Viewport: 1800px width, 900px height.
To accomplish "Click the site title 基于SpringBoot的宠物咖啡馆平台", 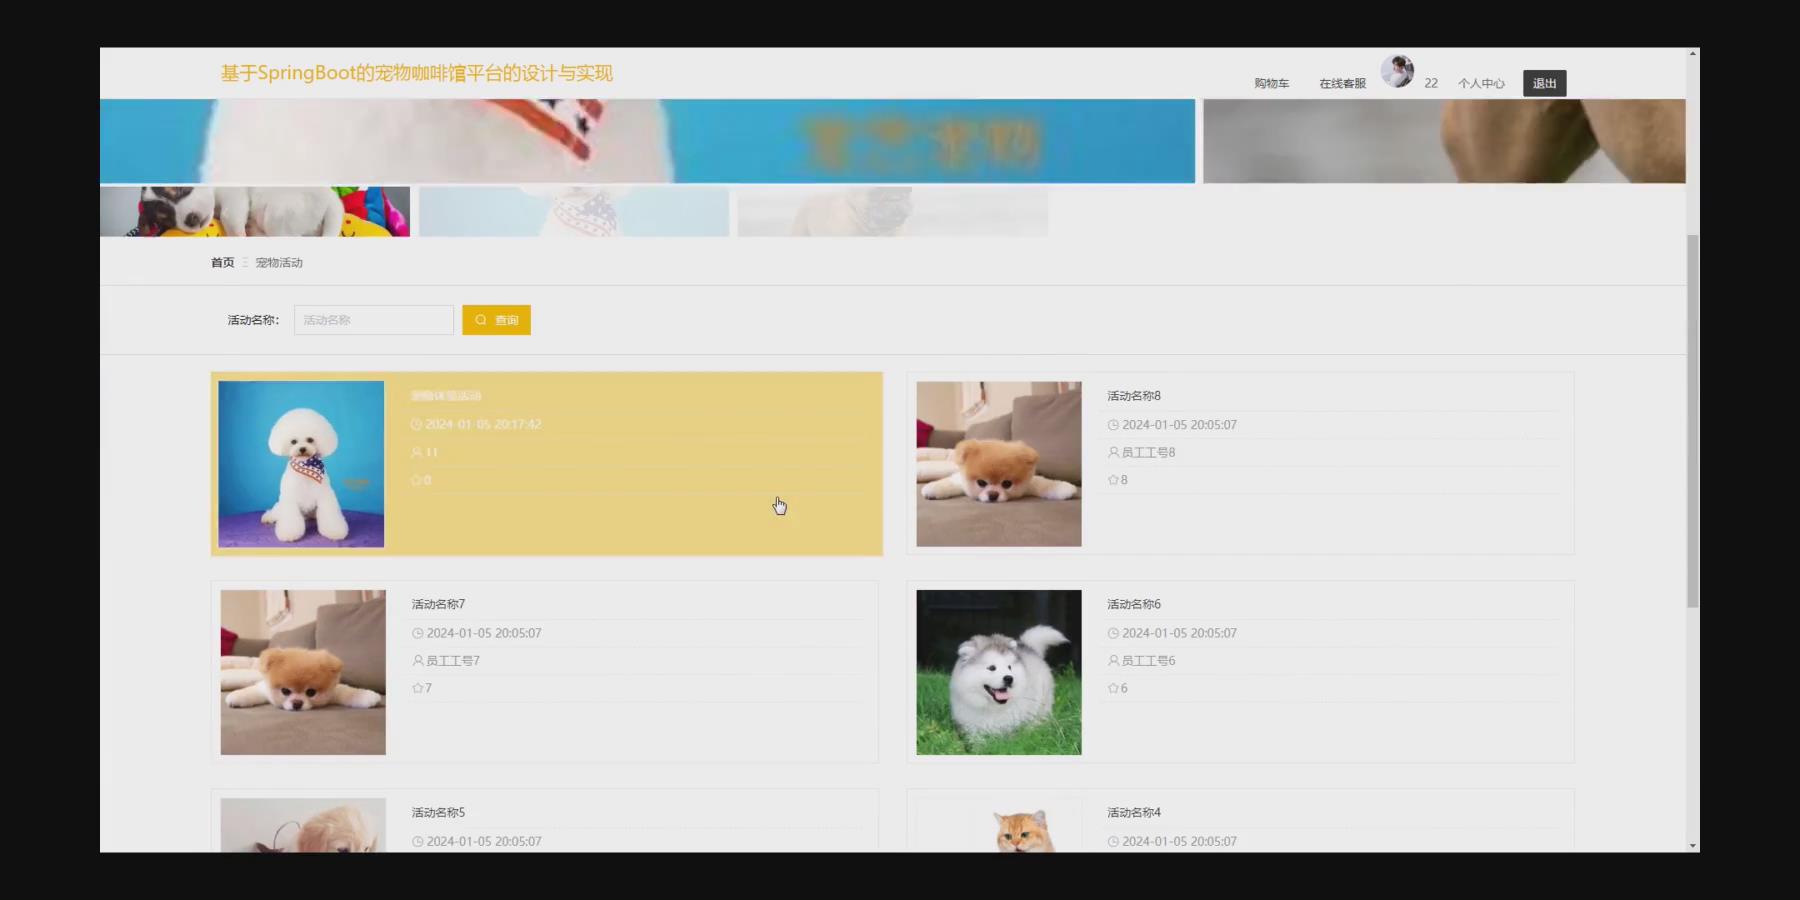I will pyautogui.click(x=416, y=73).
